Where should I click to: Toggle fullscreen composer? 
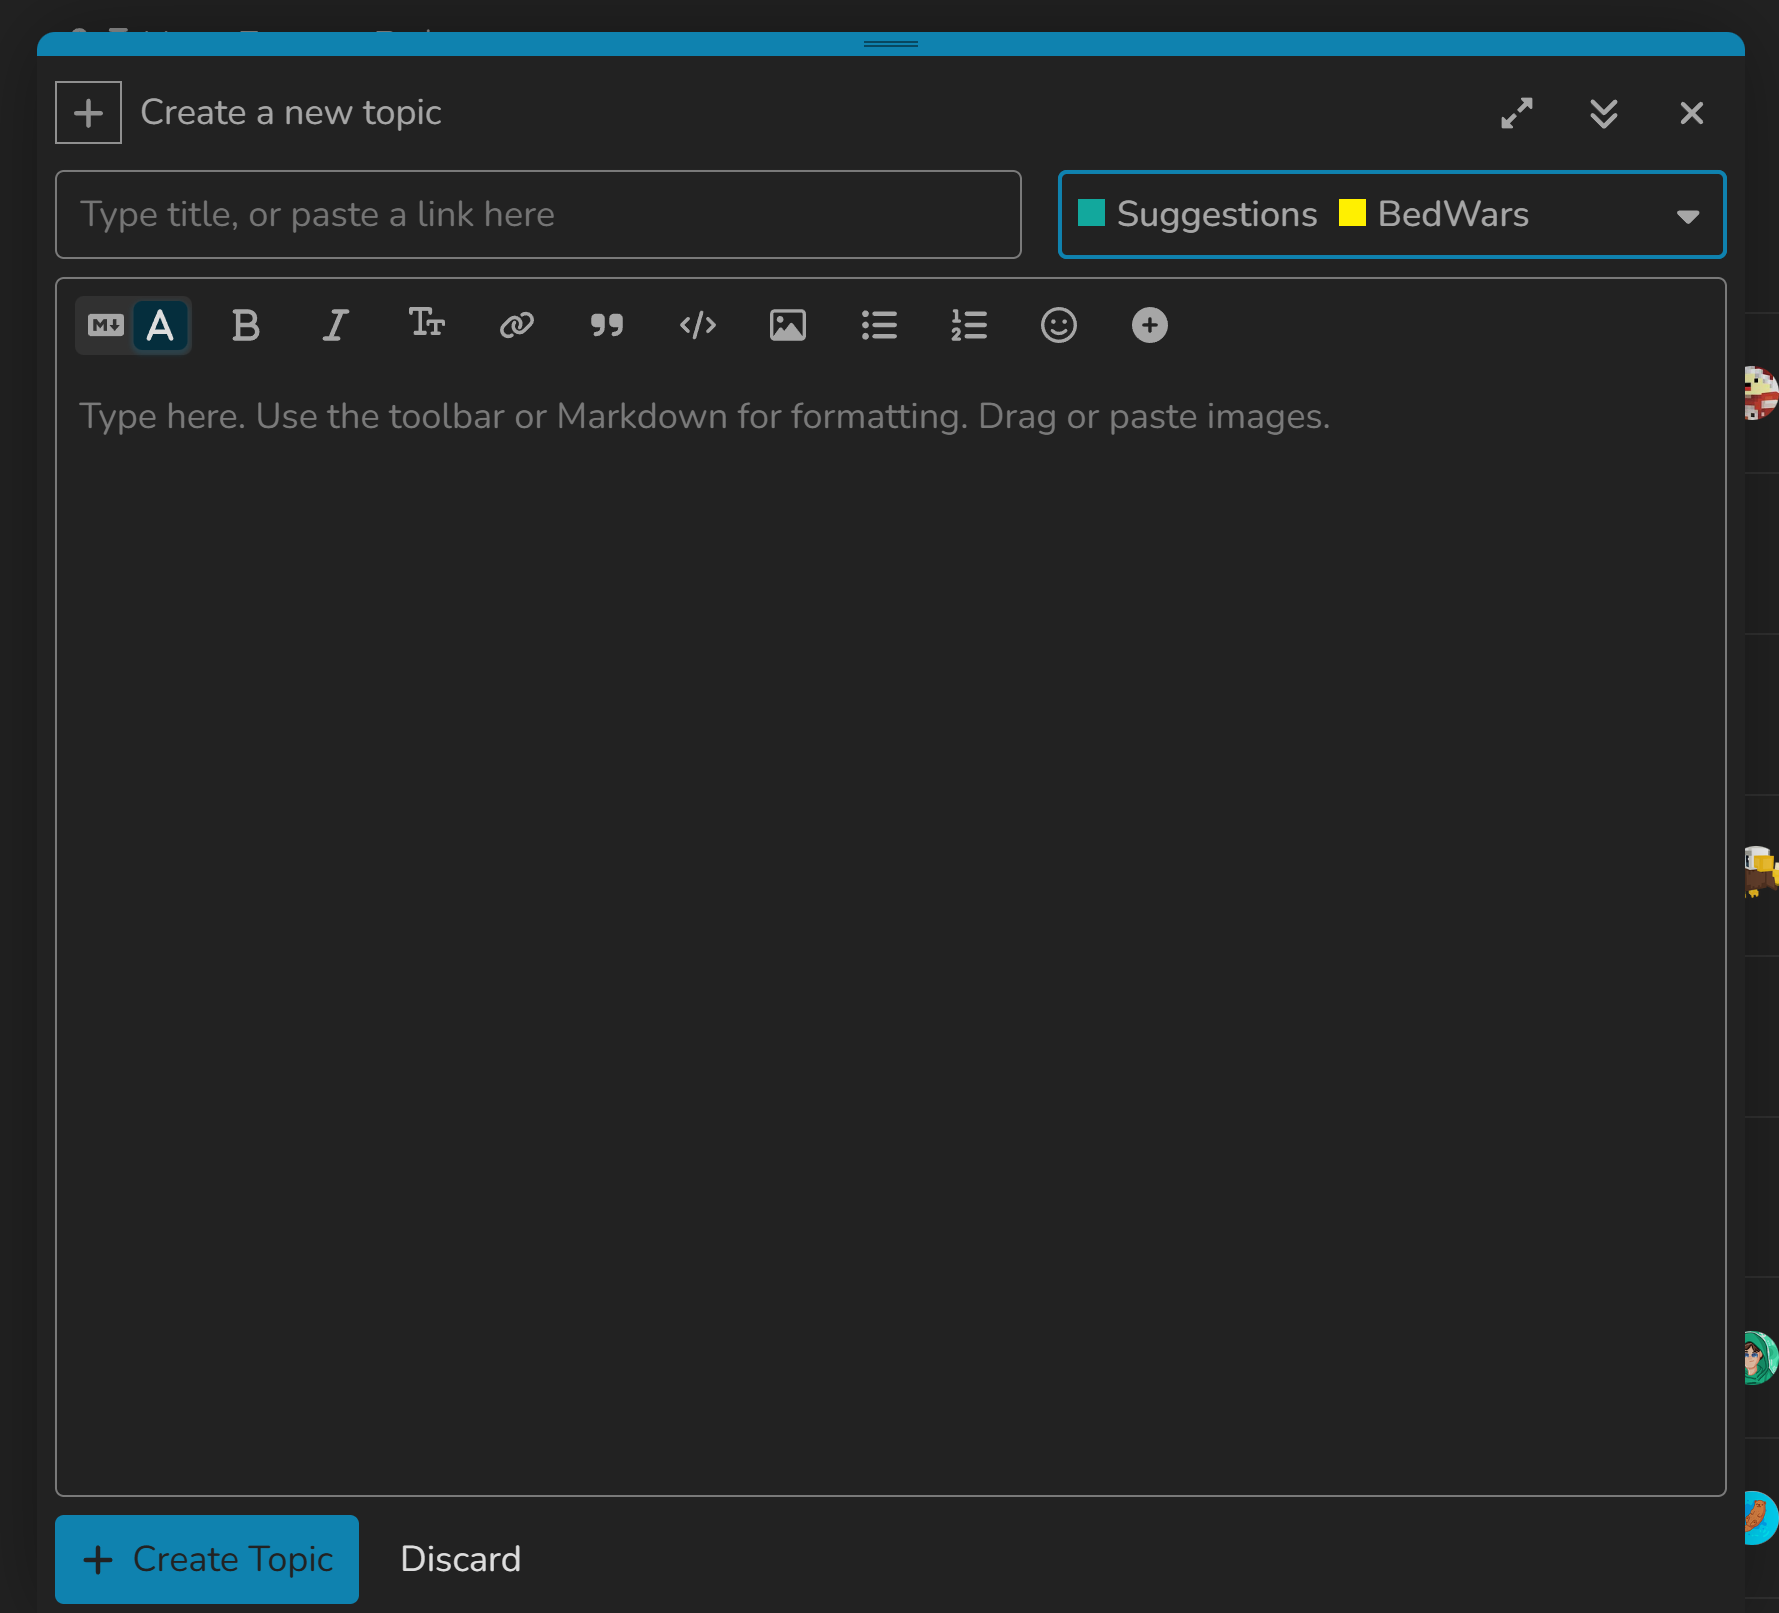[x=1516, y=113]
